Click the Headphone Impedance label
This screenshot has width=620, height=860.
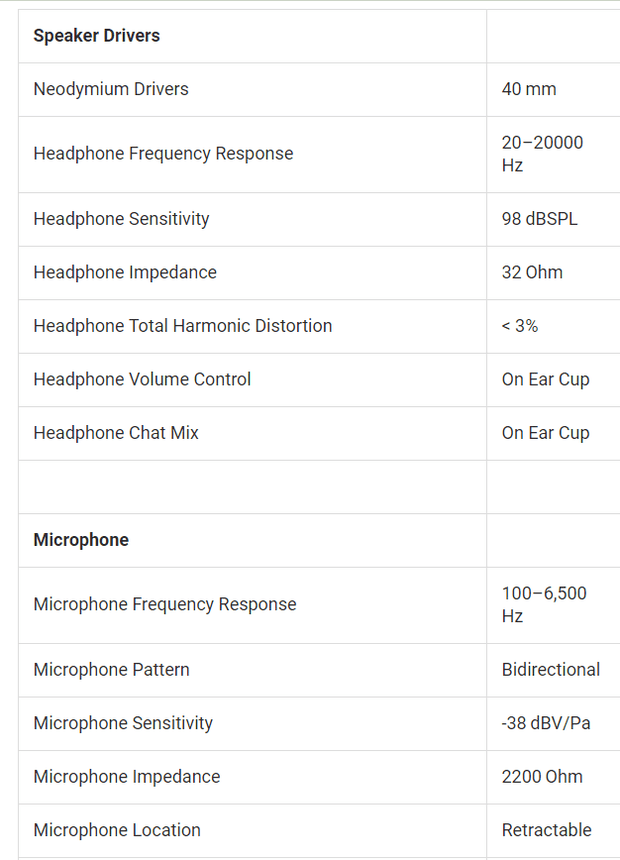125,272
